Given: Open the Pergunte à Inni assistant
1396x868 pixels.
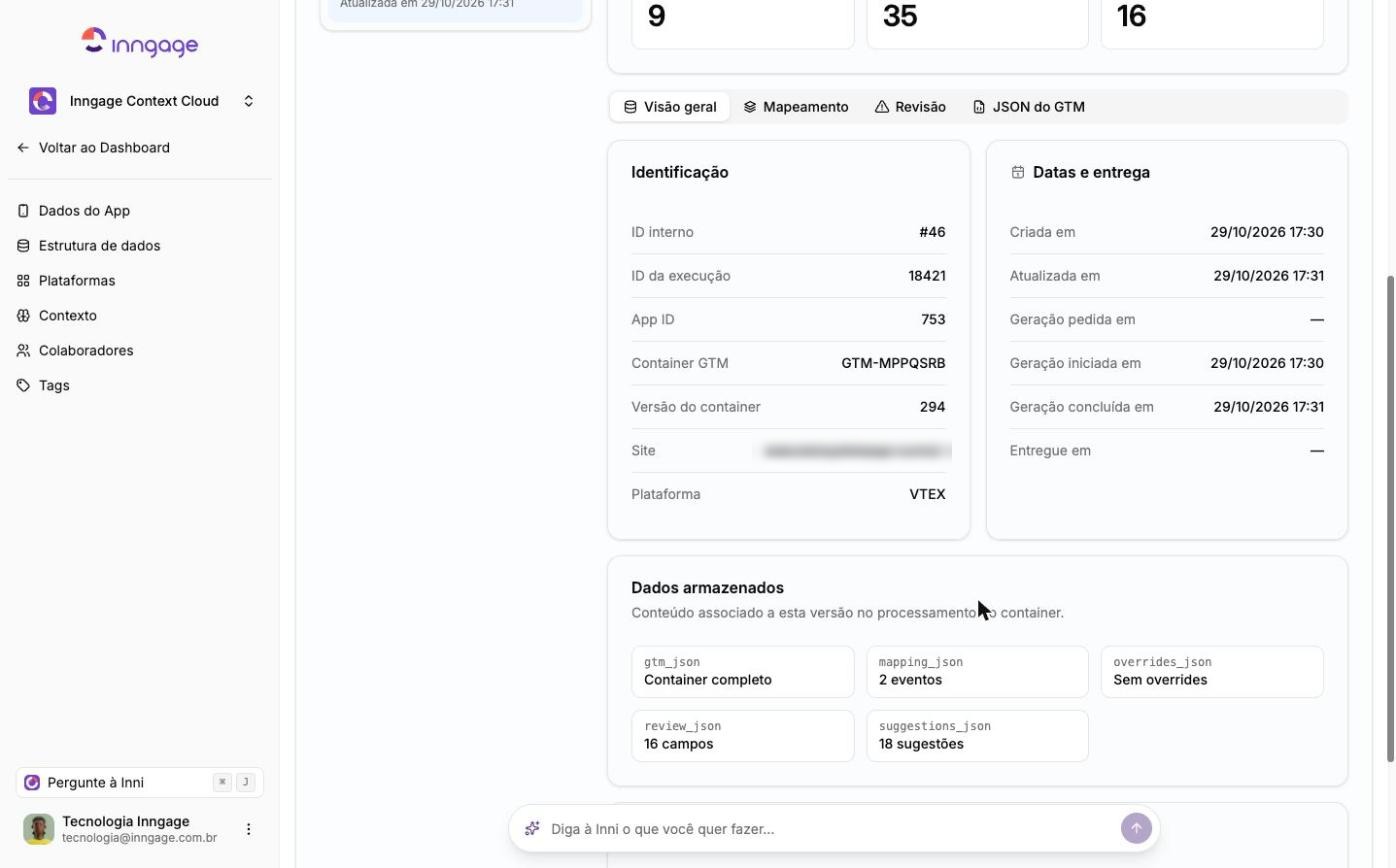Looking at the screenshot, I should tap(140, 783).
